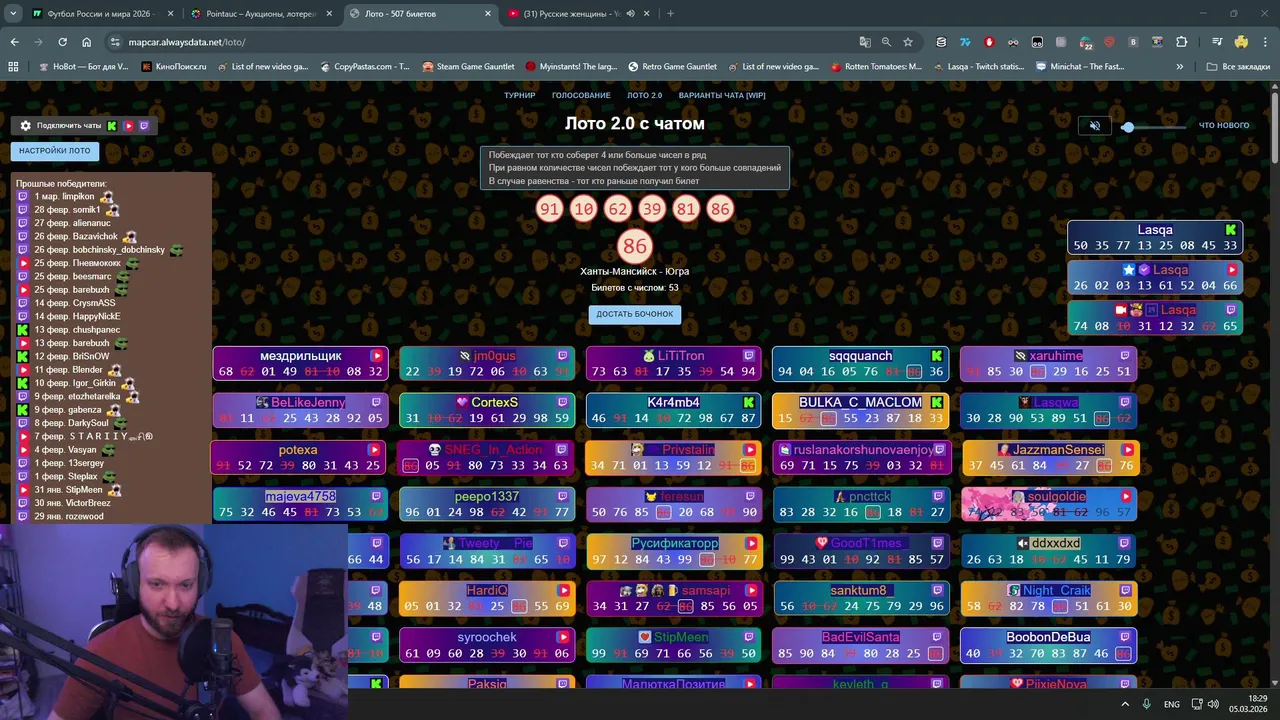The height and width of the screenshot is (720, 1280).
Task: Open the media control playlist icon
Action: click(x=1217, y=42)
